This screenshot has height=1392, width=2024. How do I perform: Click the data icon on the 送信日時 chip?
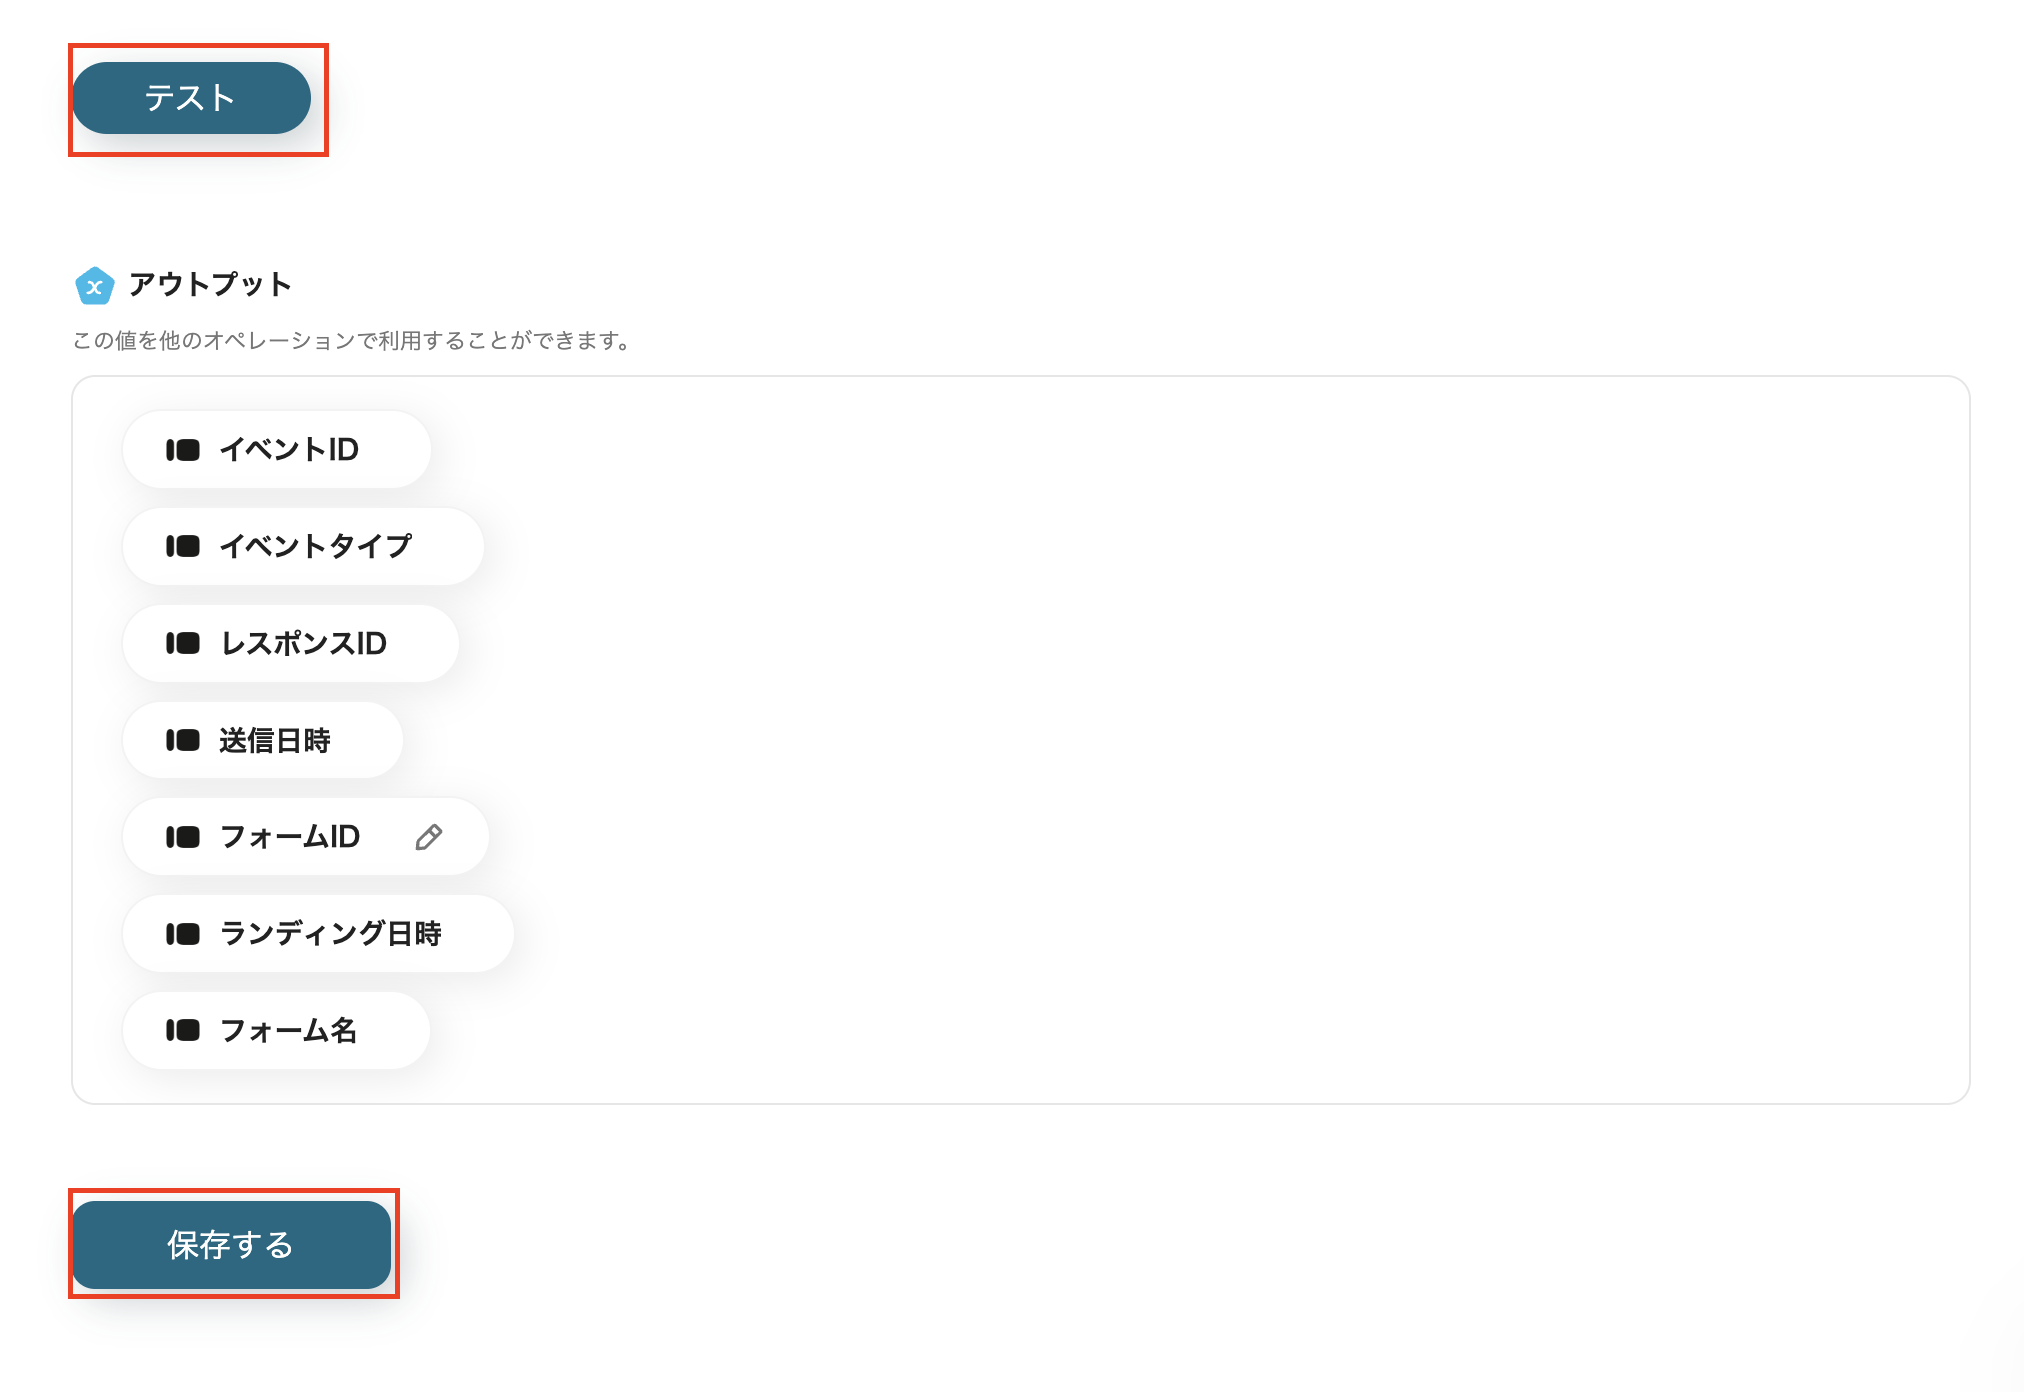[x=185, y=740]
